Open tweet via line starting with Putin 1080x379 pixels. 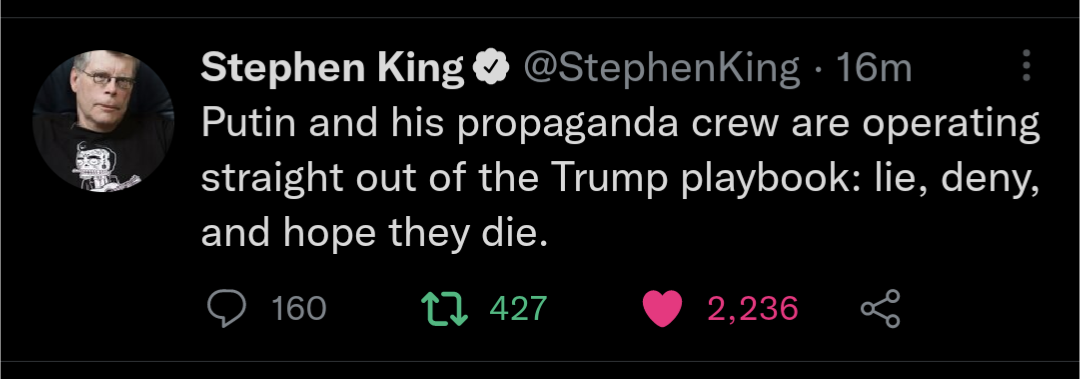(x=621, y=125)
